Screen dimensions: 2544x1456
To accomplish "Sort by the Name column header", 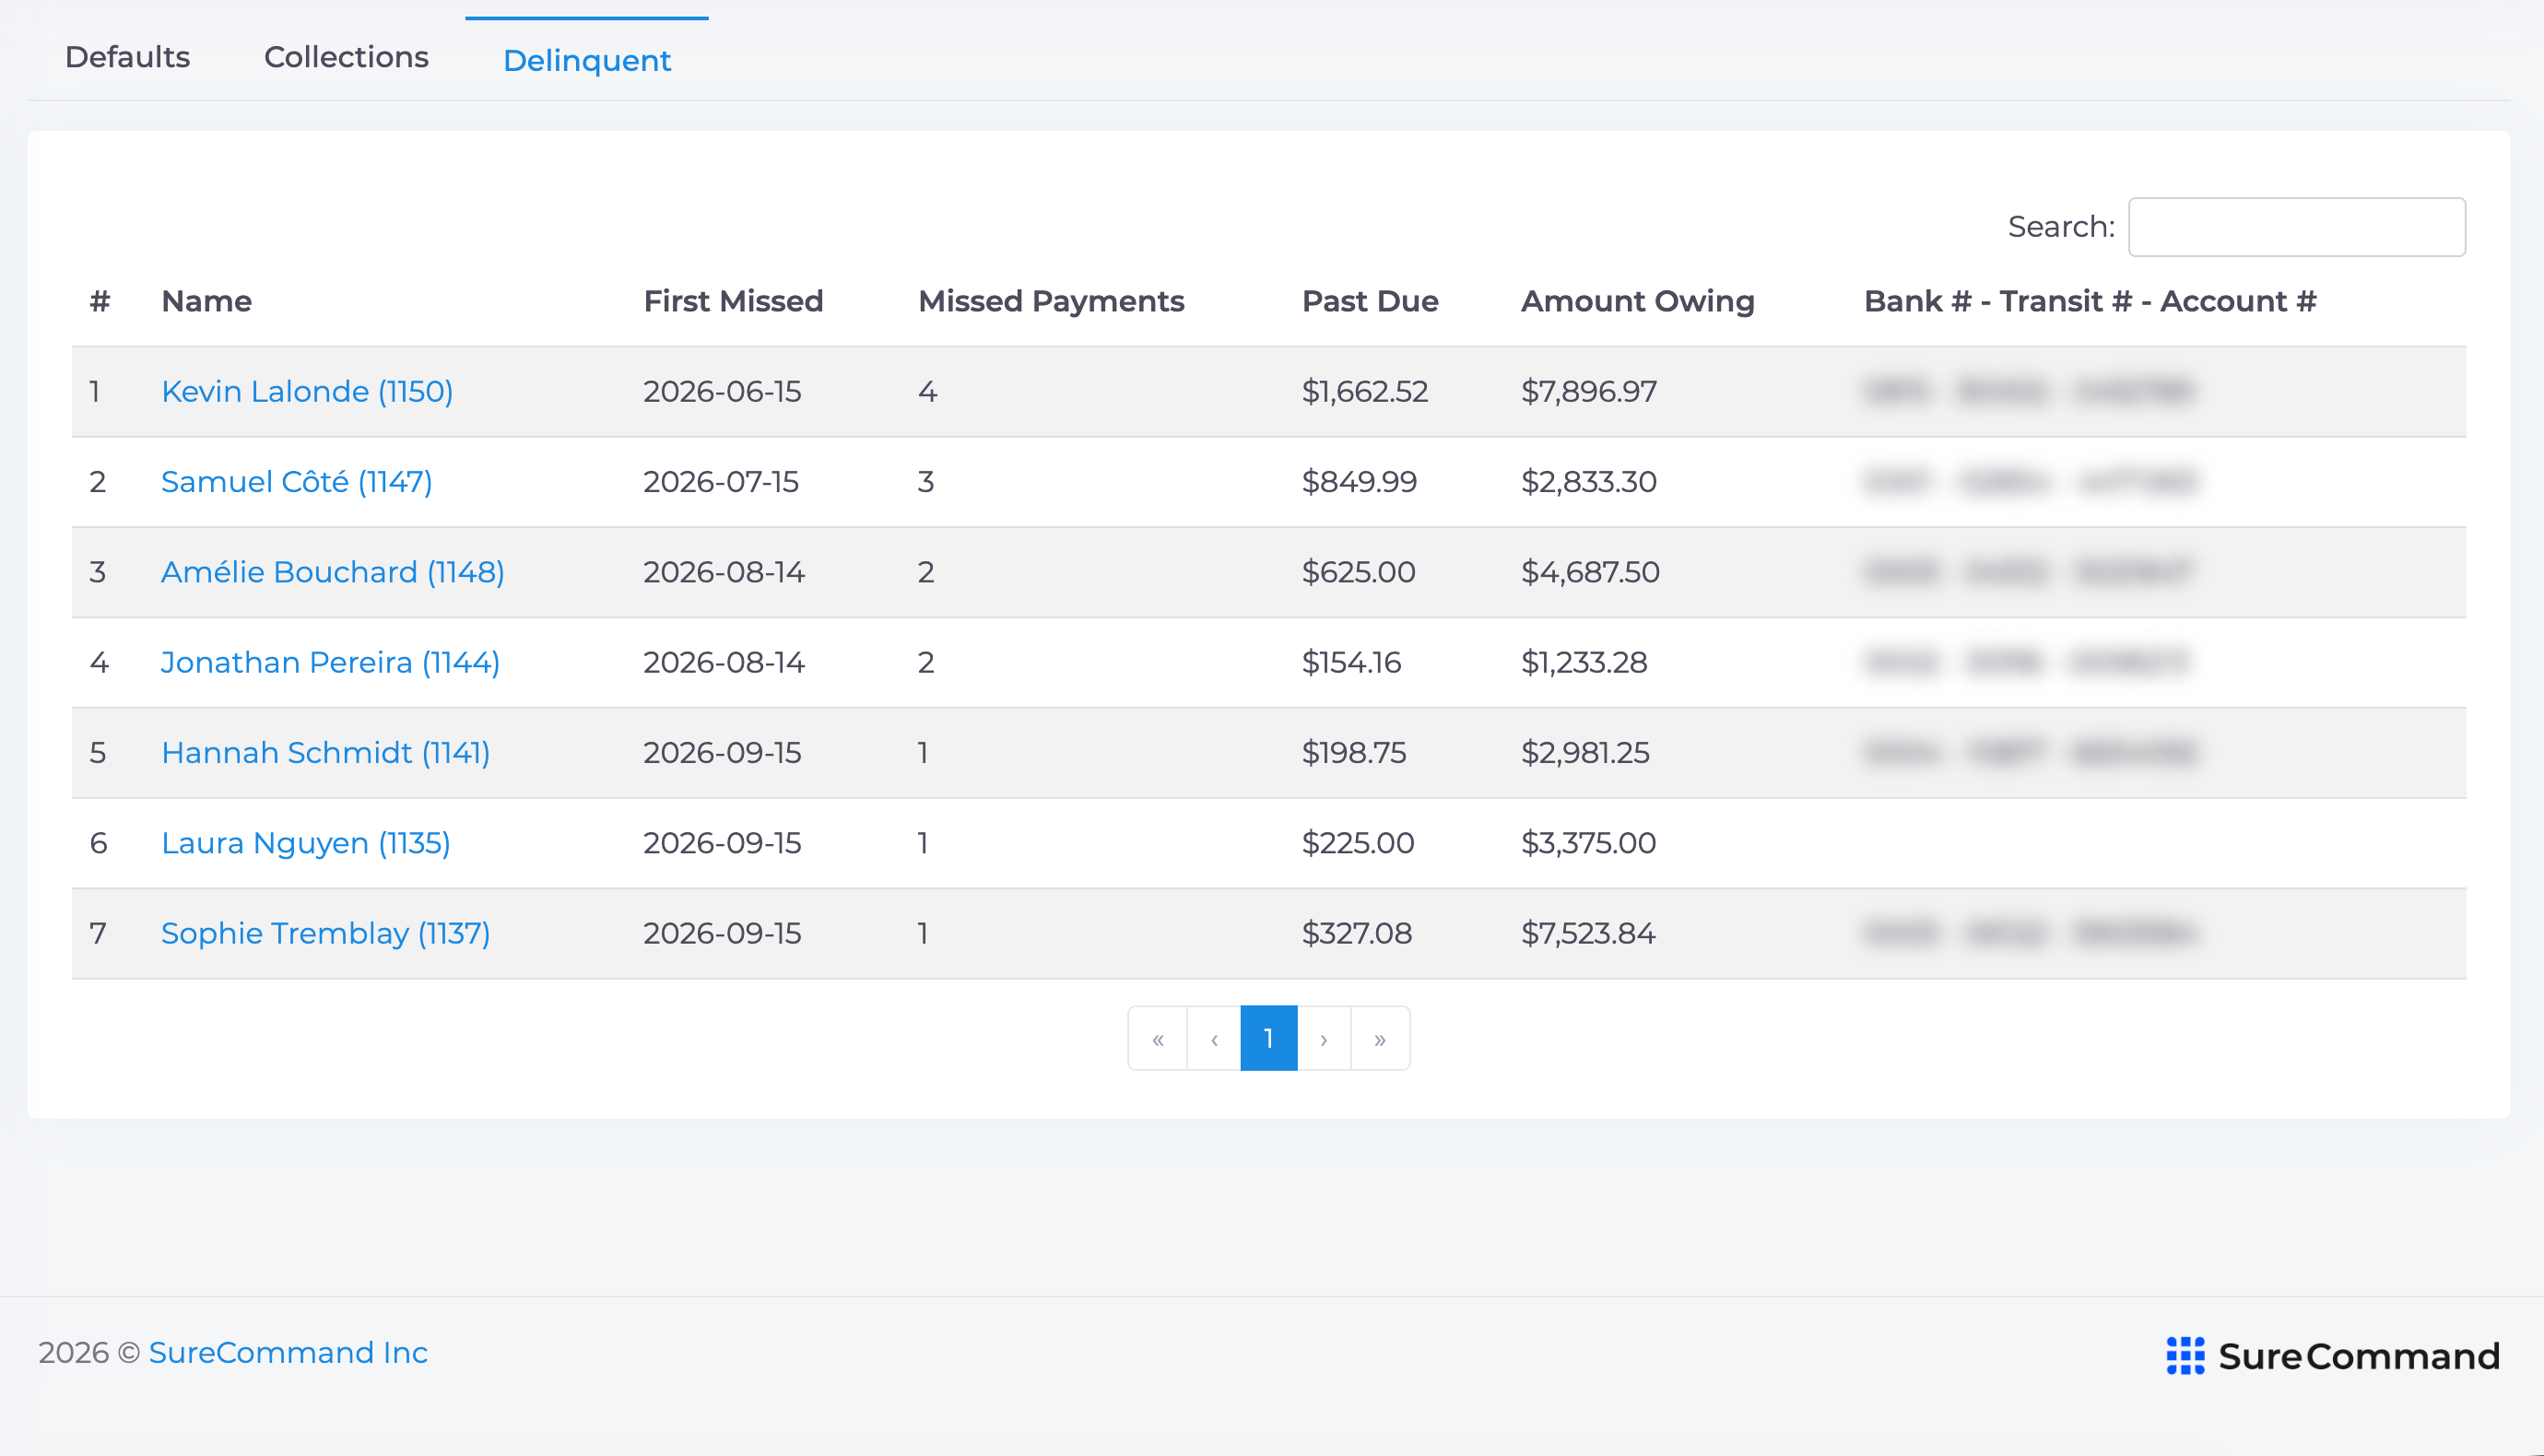I will point(207,301).
